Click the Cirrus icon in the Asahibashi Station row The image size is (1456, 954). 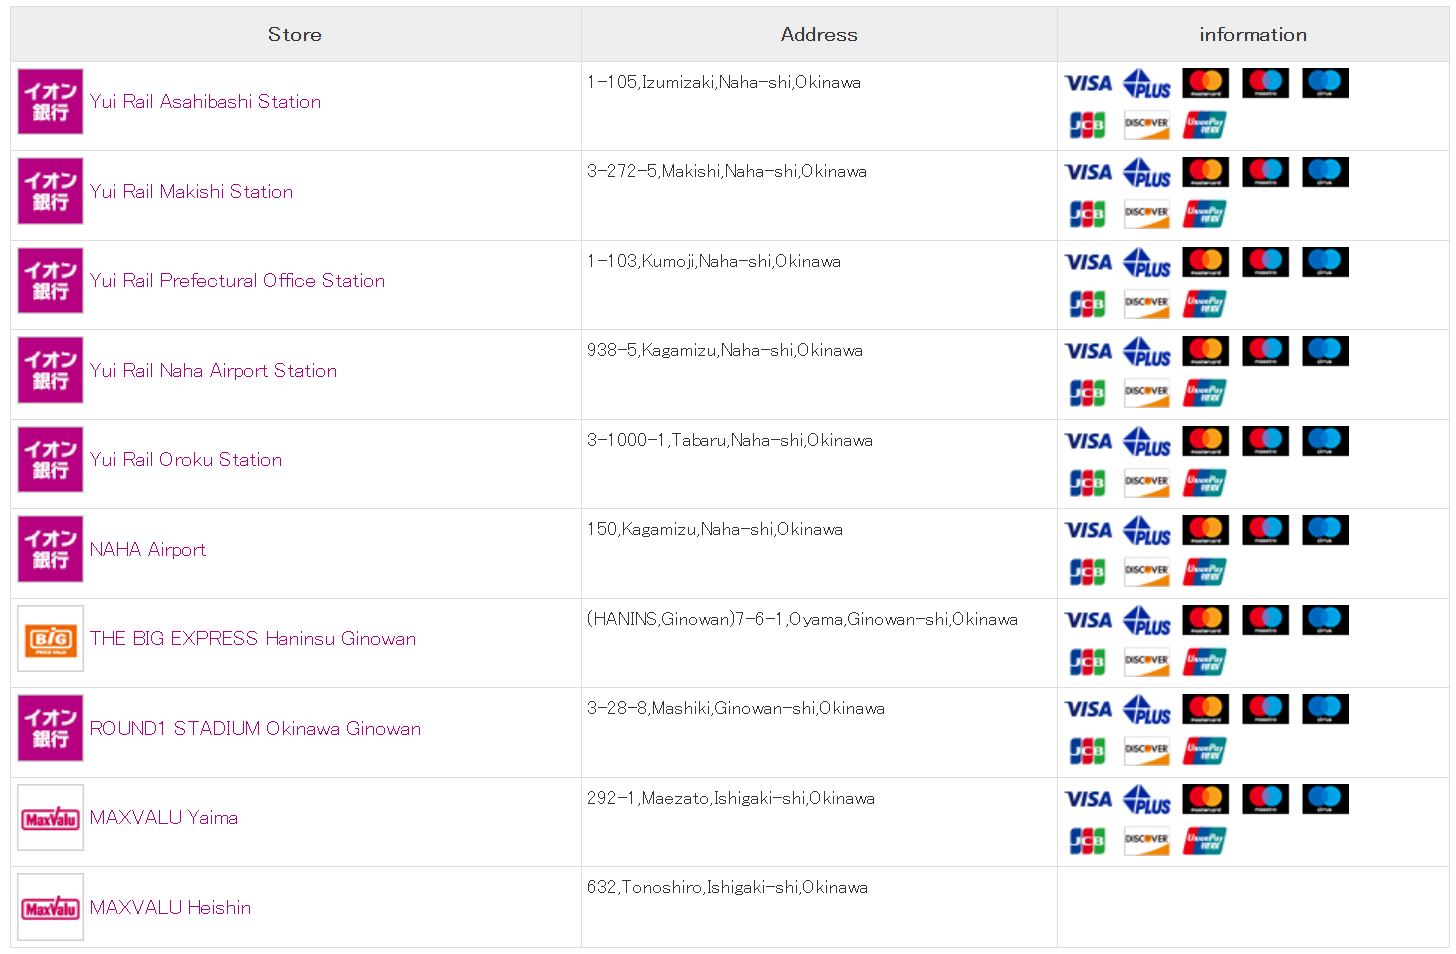click(x=1325, y=83)
